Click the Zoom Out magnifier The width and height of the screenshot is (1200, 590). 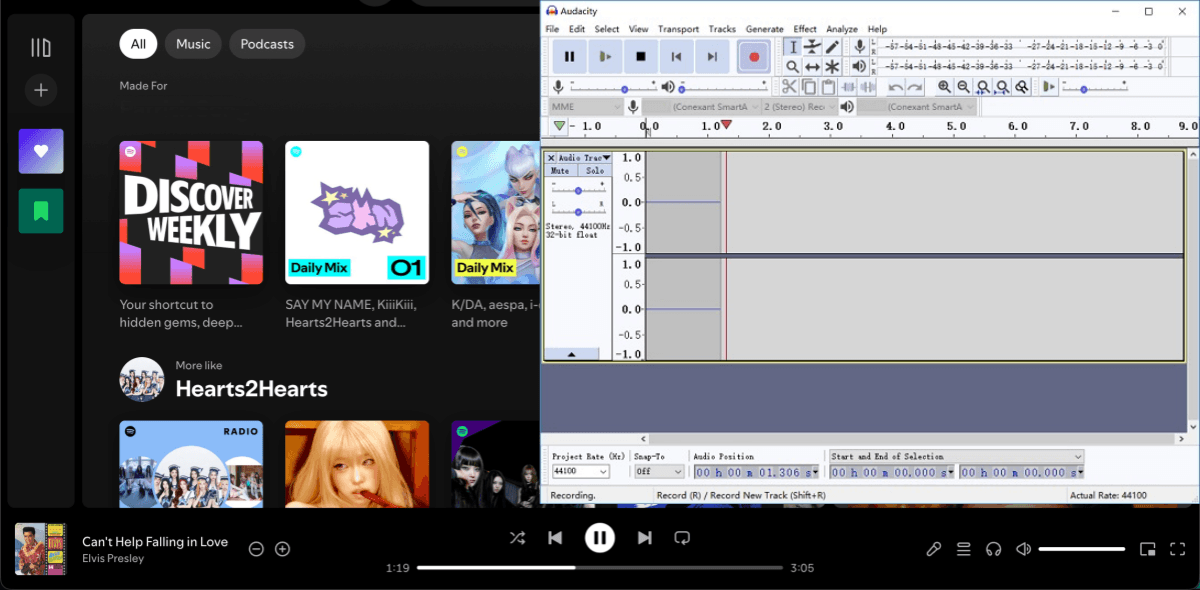[x=963, y=87]
